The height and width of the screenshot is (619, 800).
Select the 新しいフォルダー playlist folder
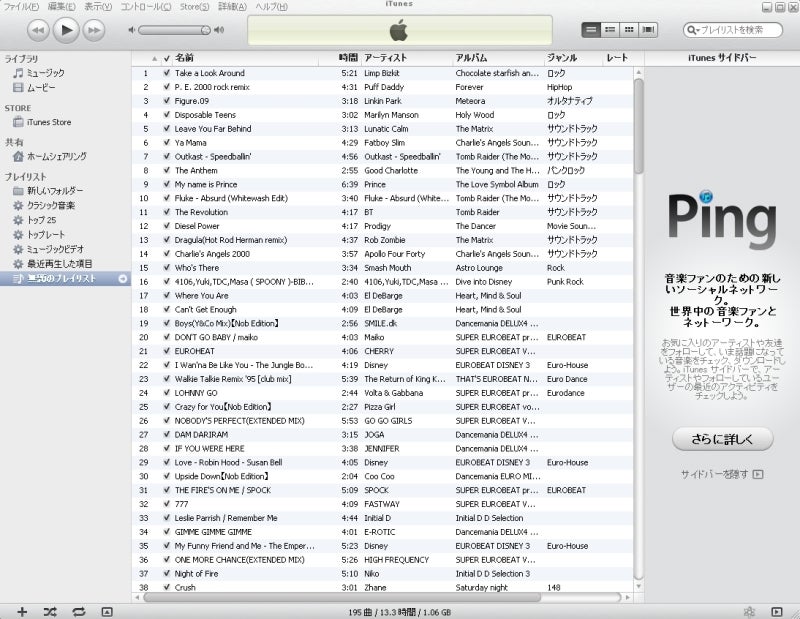[55, 191]
